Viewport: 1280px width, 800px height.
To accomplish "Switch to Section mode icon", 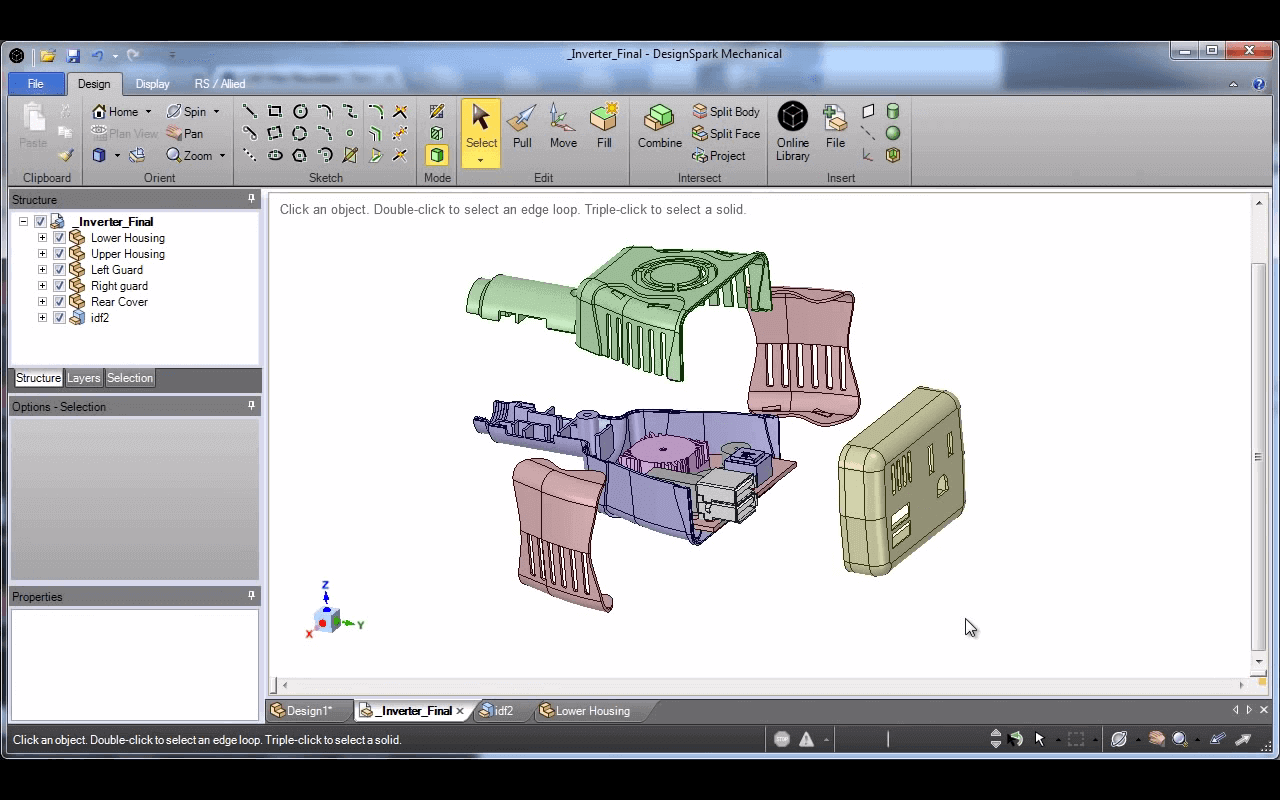I will point(437,133).
